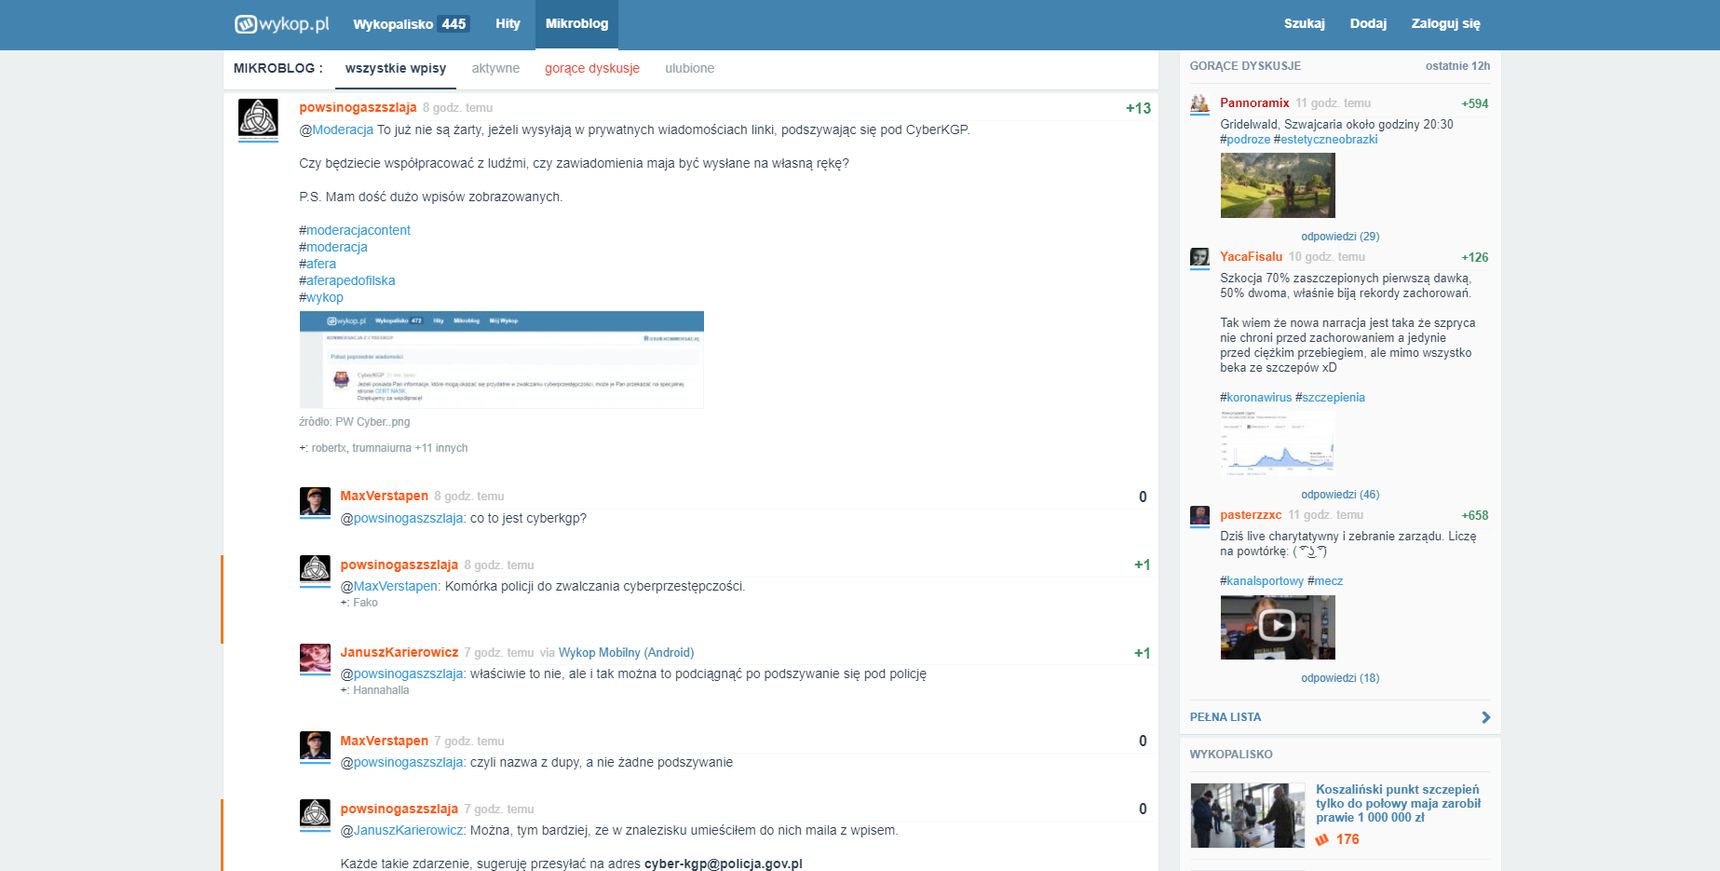Open Wykopalisko from the top bar

(393, 24)
